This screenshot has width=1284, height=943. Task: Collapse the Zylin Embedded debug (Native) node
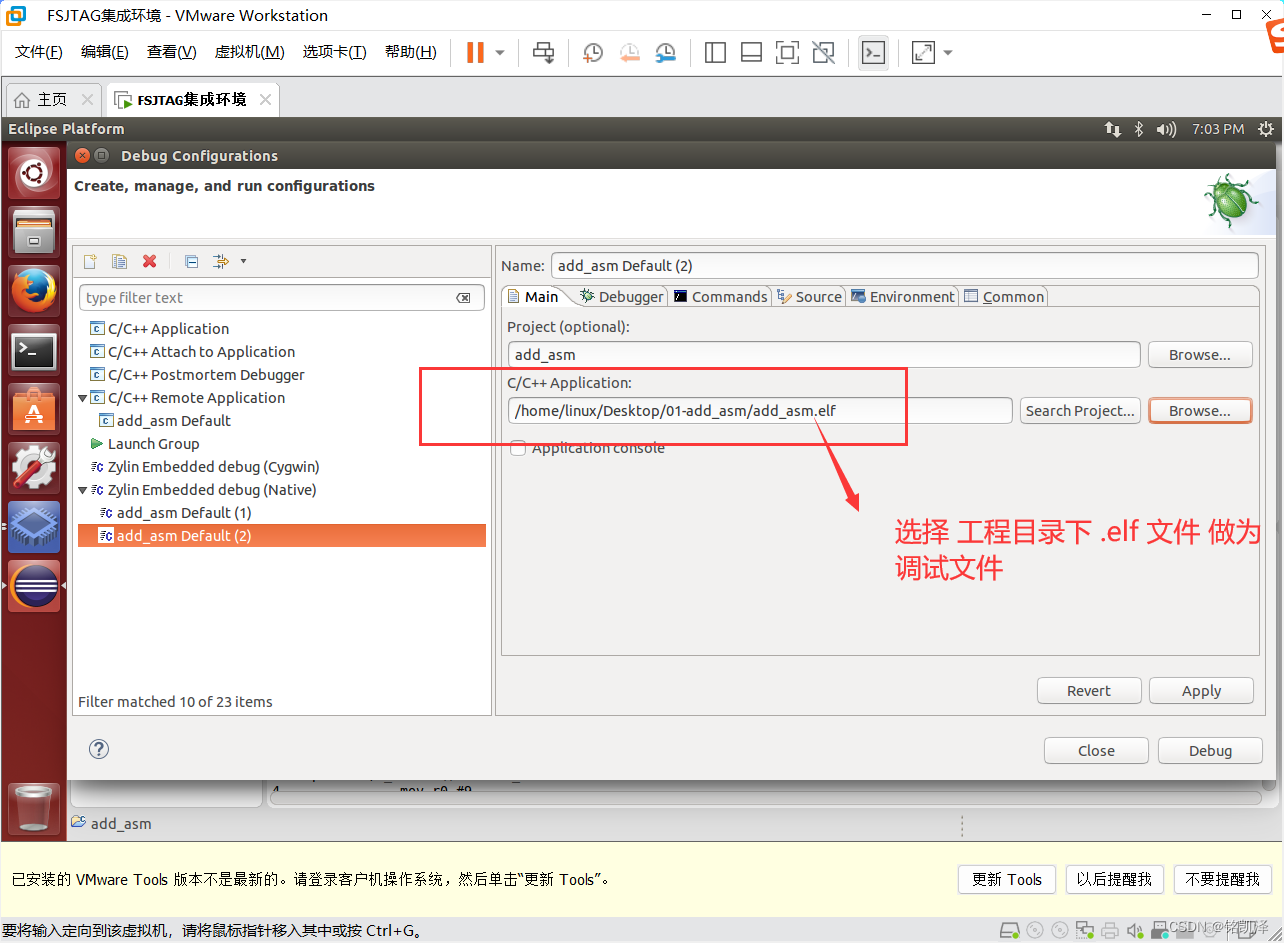click(x=84, y=489)
